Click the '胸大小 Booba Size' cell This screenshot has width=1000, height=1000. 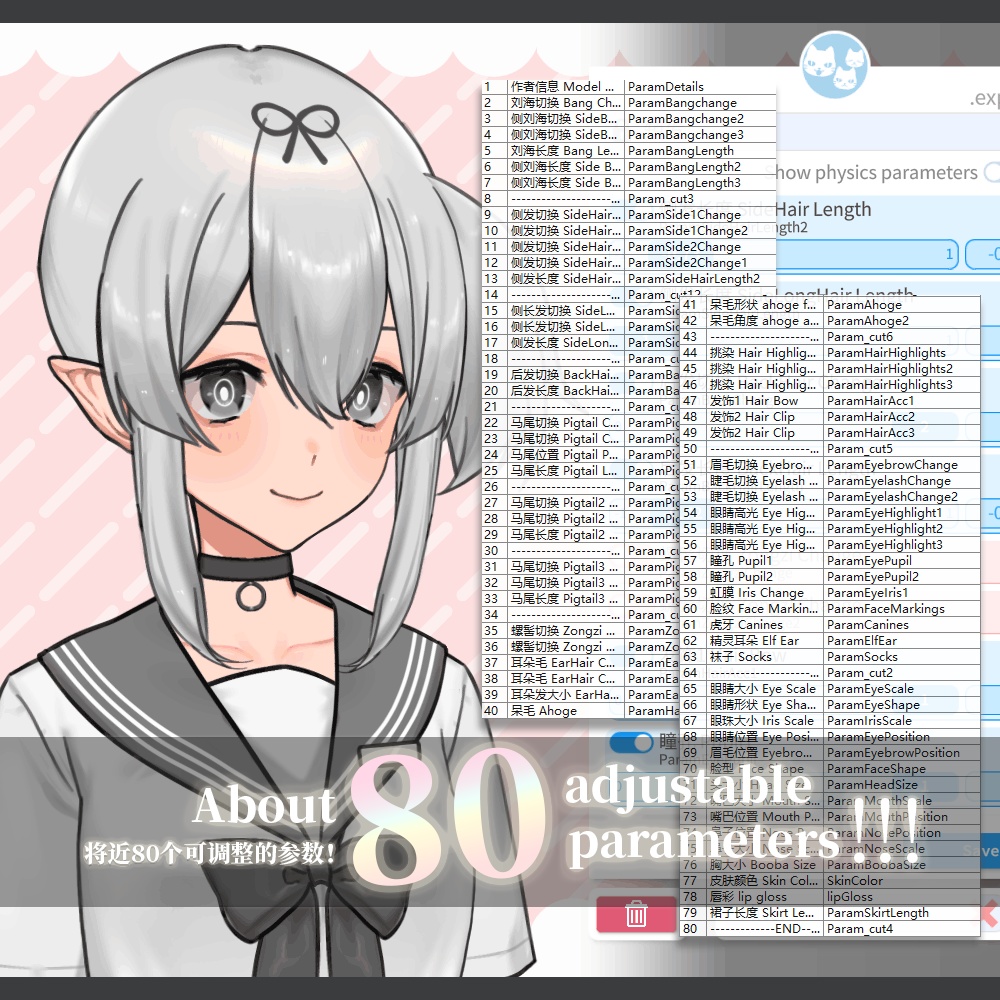tap(765, 865)
